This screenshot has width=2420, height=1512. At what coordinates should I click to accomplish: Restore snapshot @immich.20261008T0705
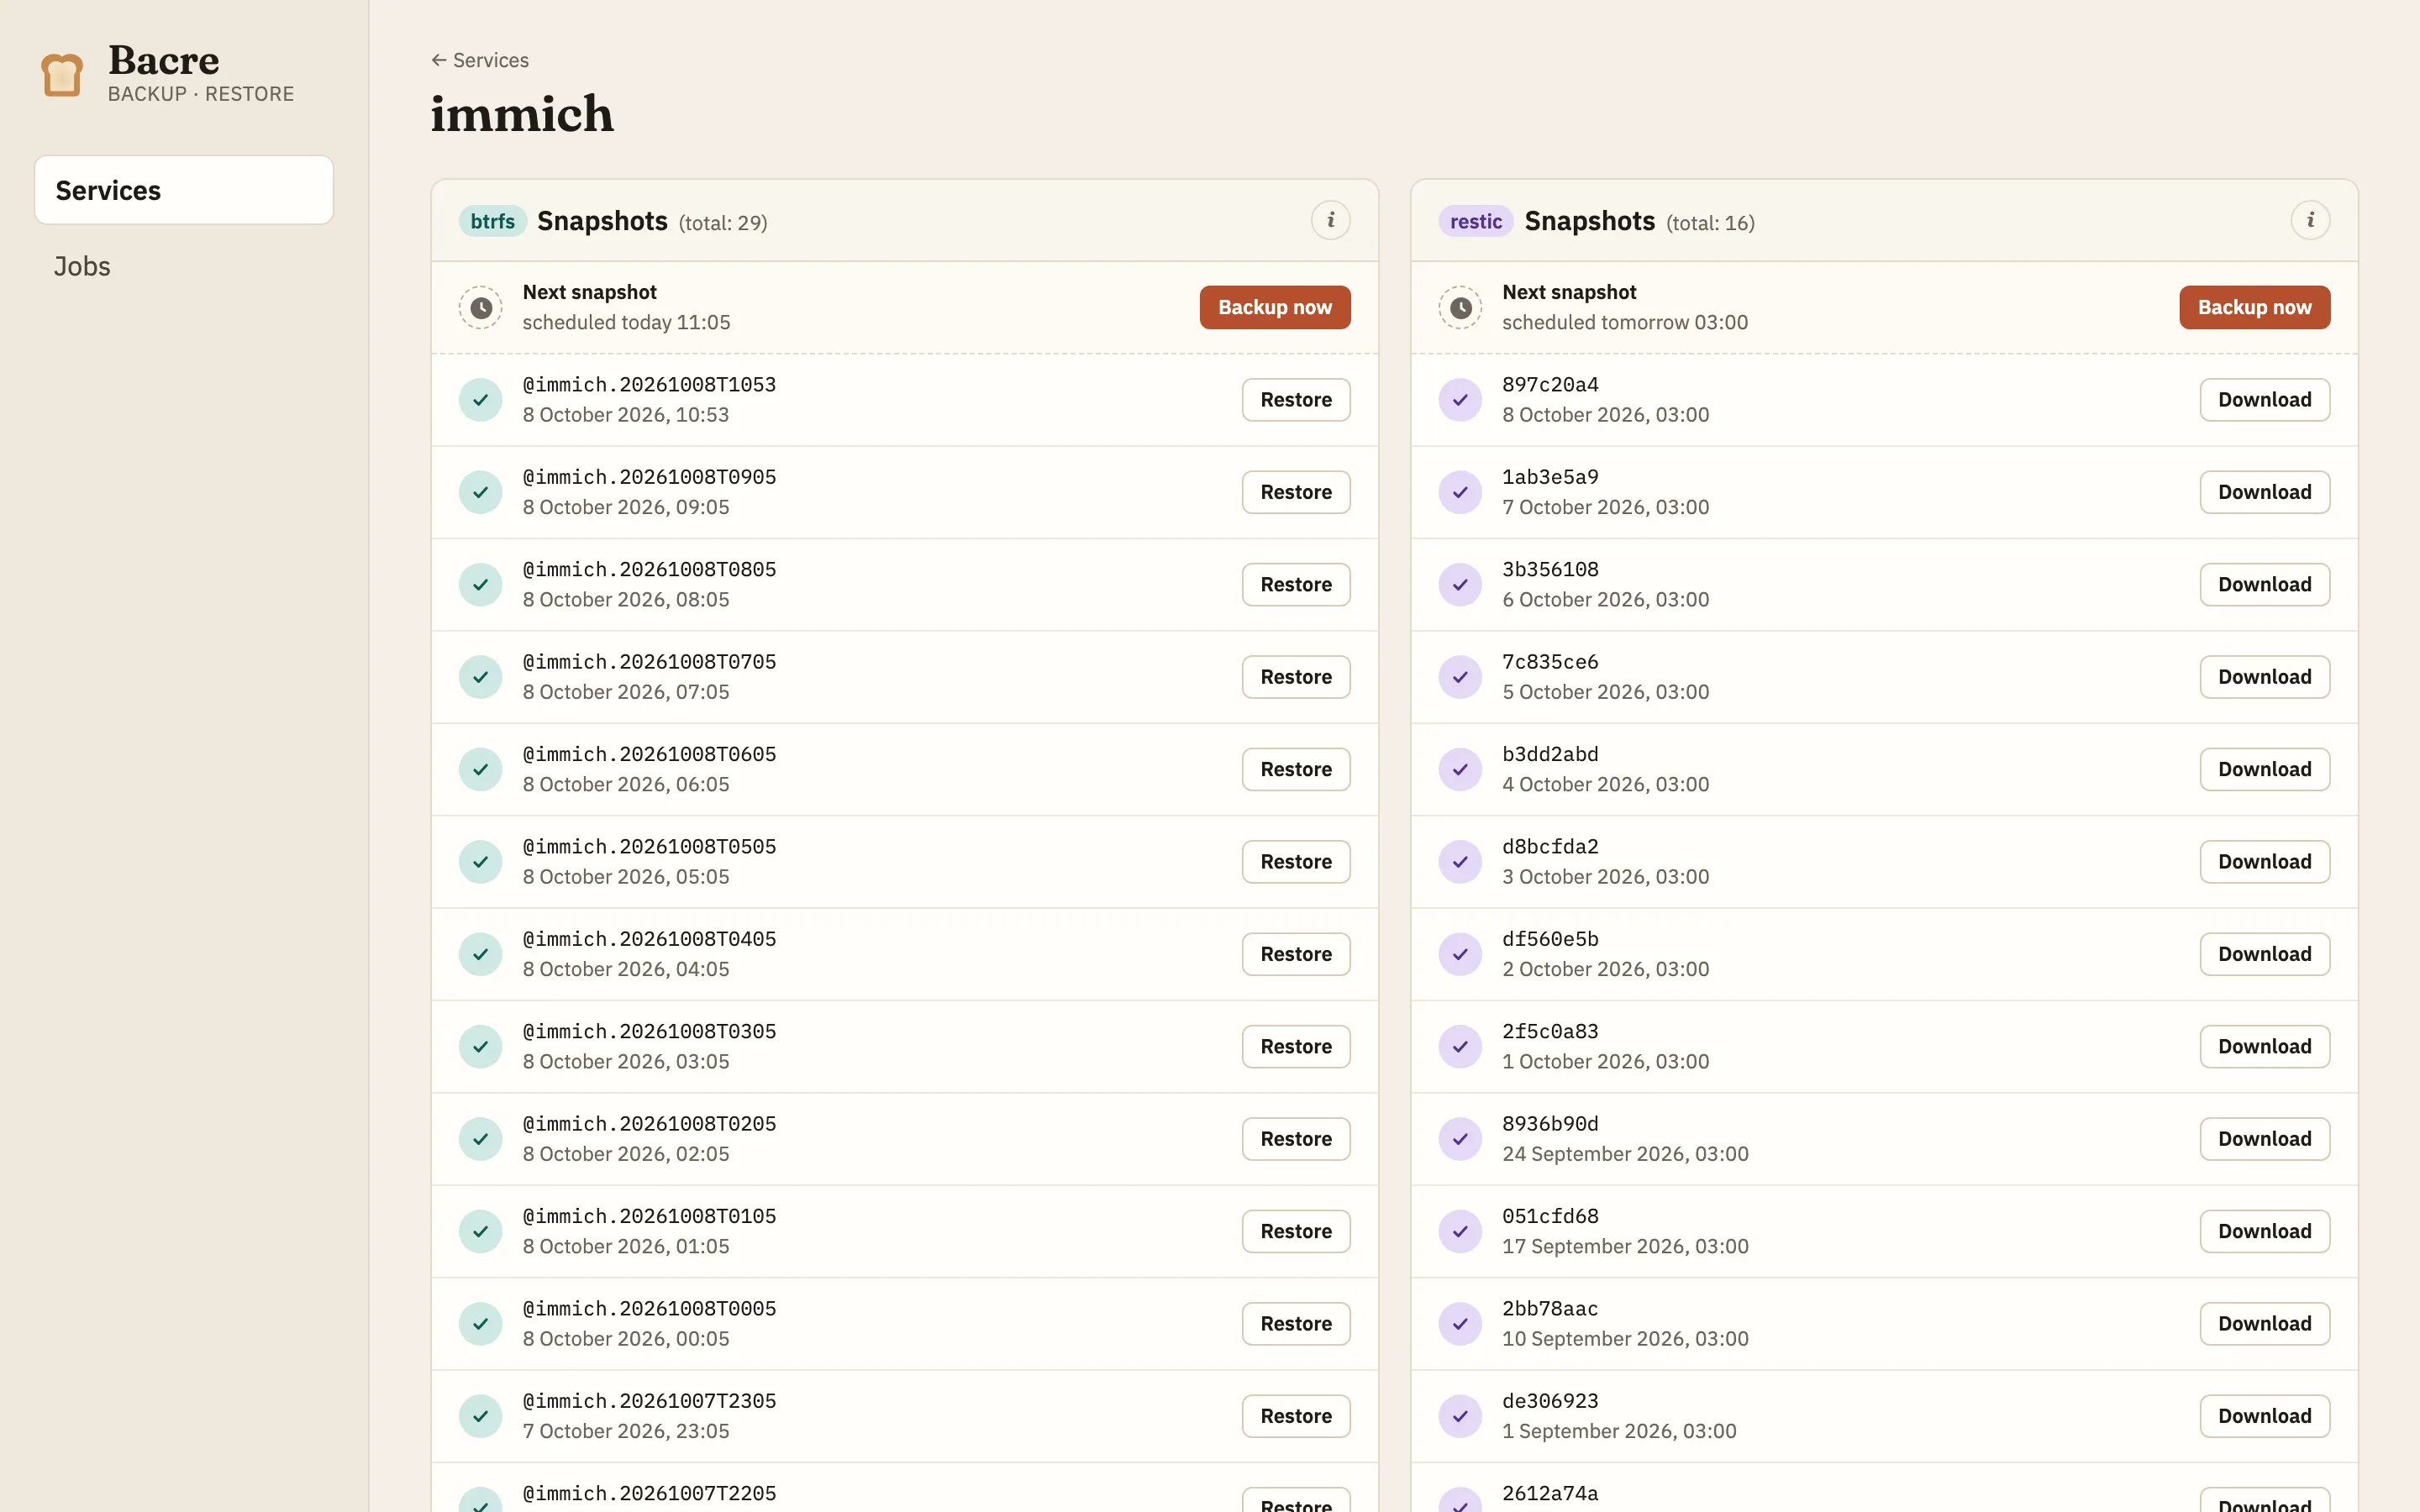tap(1296, 677)
